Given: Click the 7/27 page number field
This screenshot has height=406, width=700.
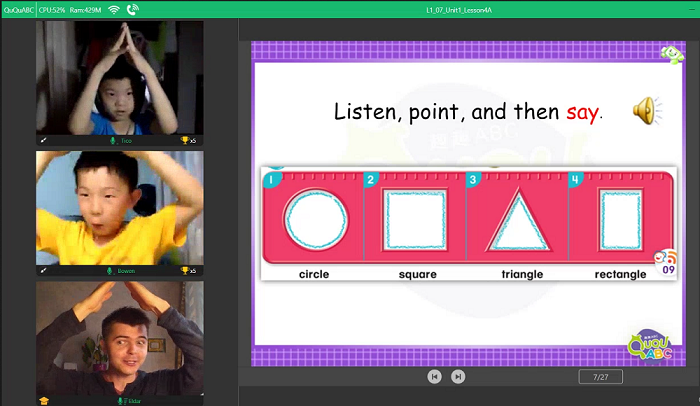Looking at the screenshot, I should pos(600,376).
